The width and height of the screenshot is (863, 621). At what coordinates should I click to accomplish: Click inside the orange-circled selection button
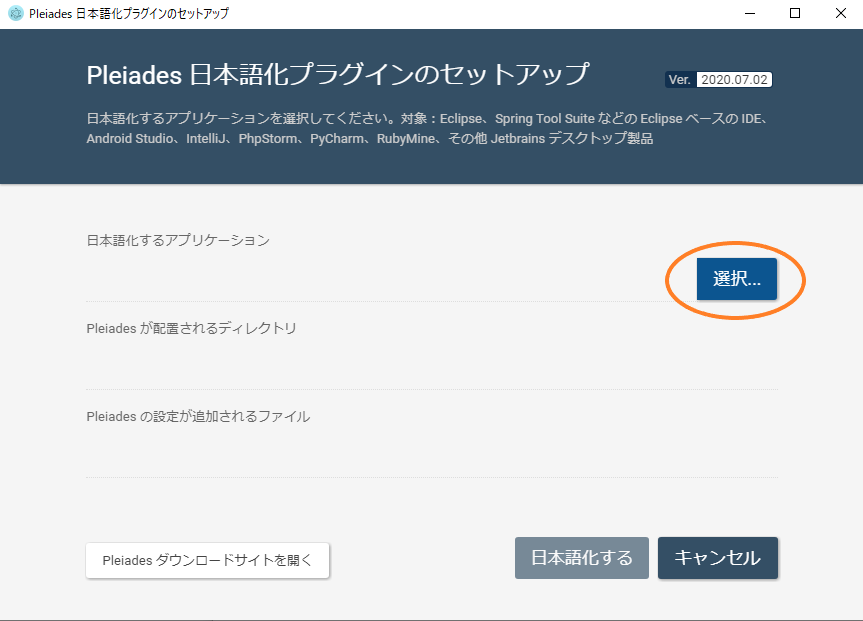737,279
